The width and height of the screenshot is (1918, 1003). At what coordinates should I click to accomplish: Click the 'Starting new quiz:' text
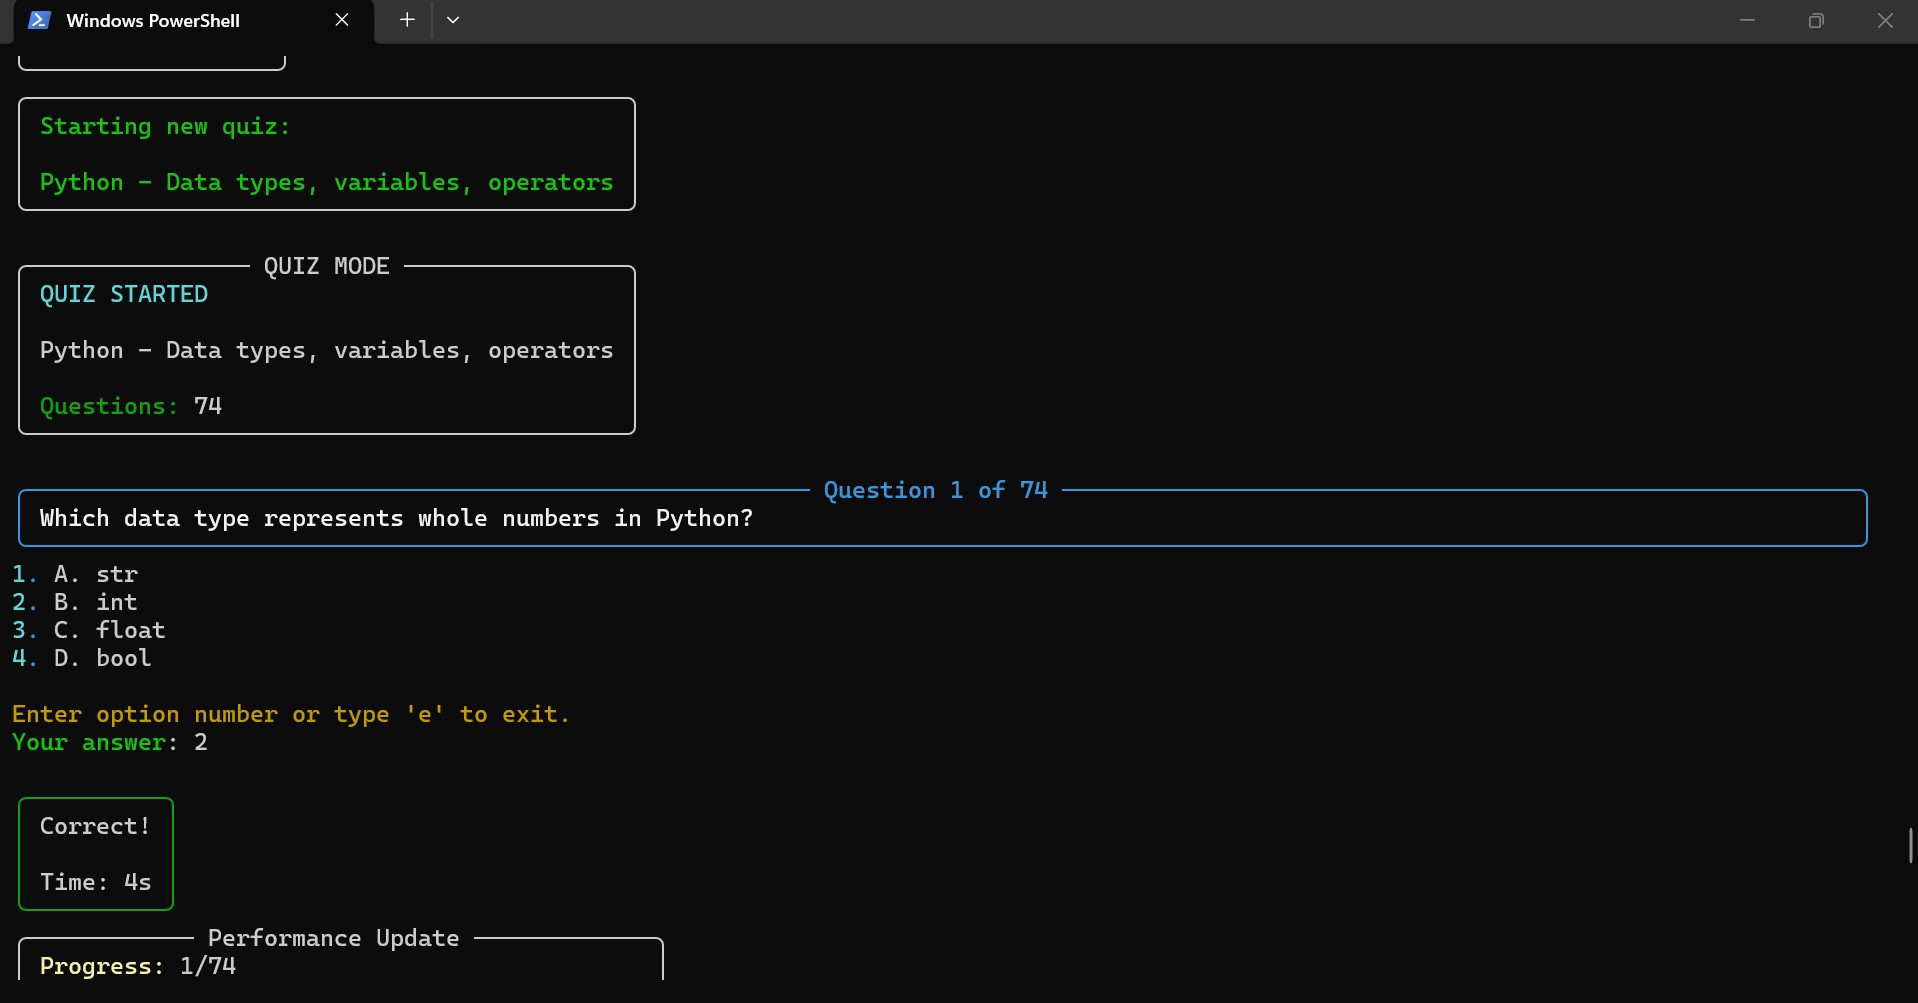click(x=165, y=126)
